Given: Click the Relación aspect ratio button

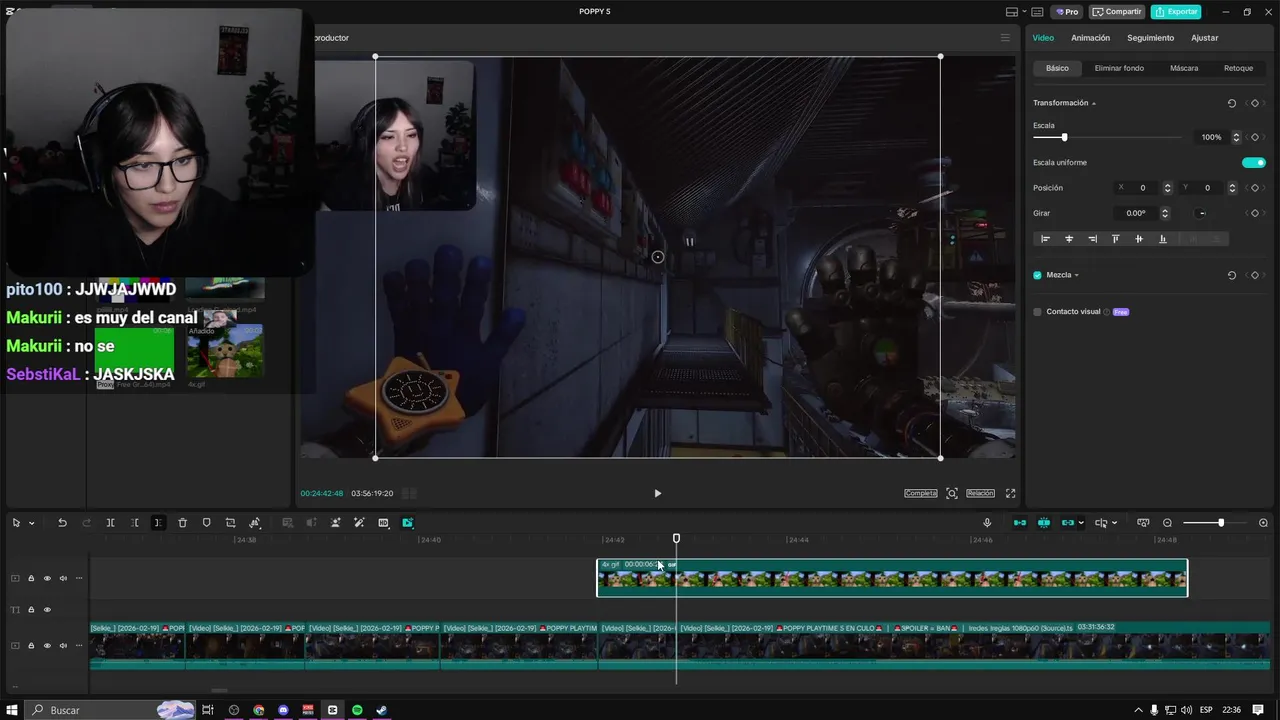Looking at the screenshot, I should click(980, 493).
